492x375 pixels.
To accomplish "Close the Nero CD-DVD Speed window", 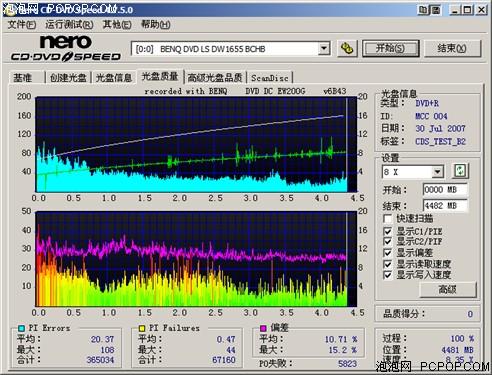I will coord(481,10).
